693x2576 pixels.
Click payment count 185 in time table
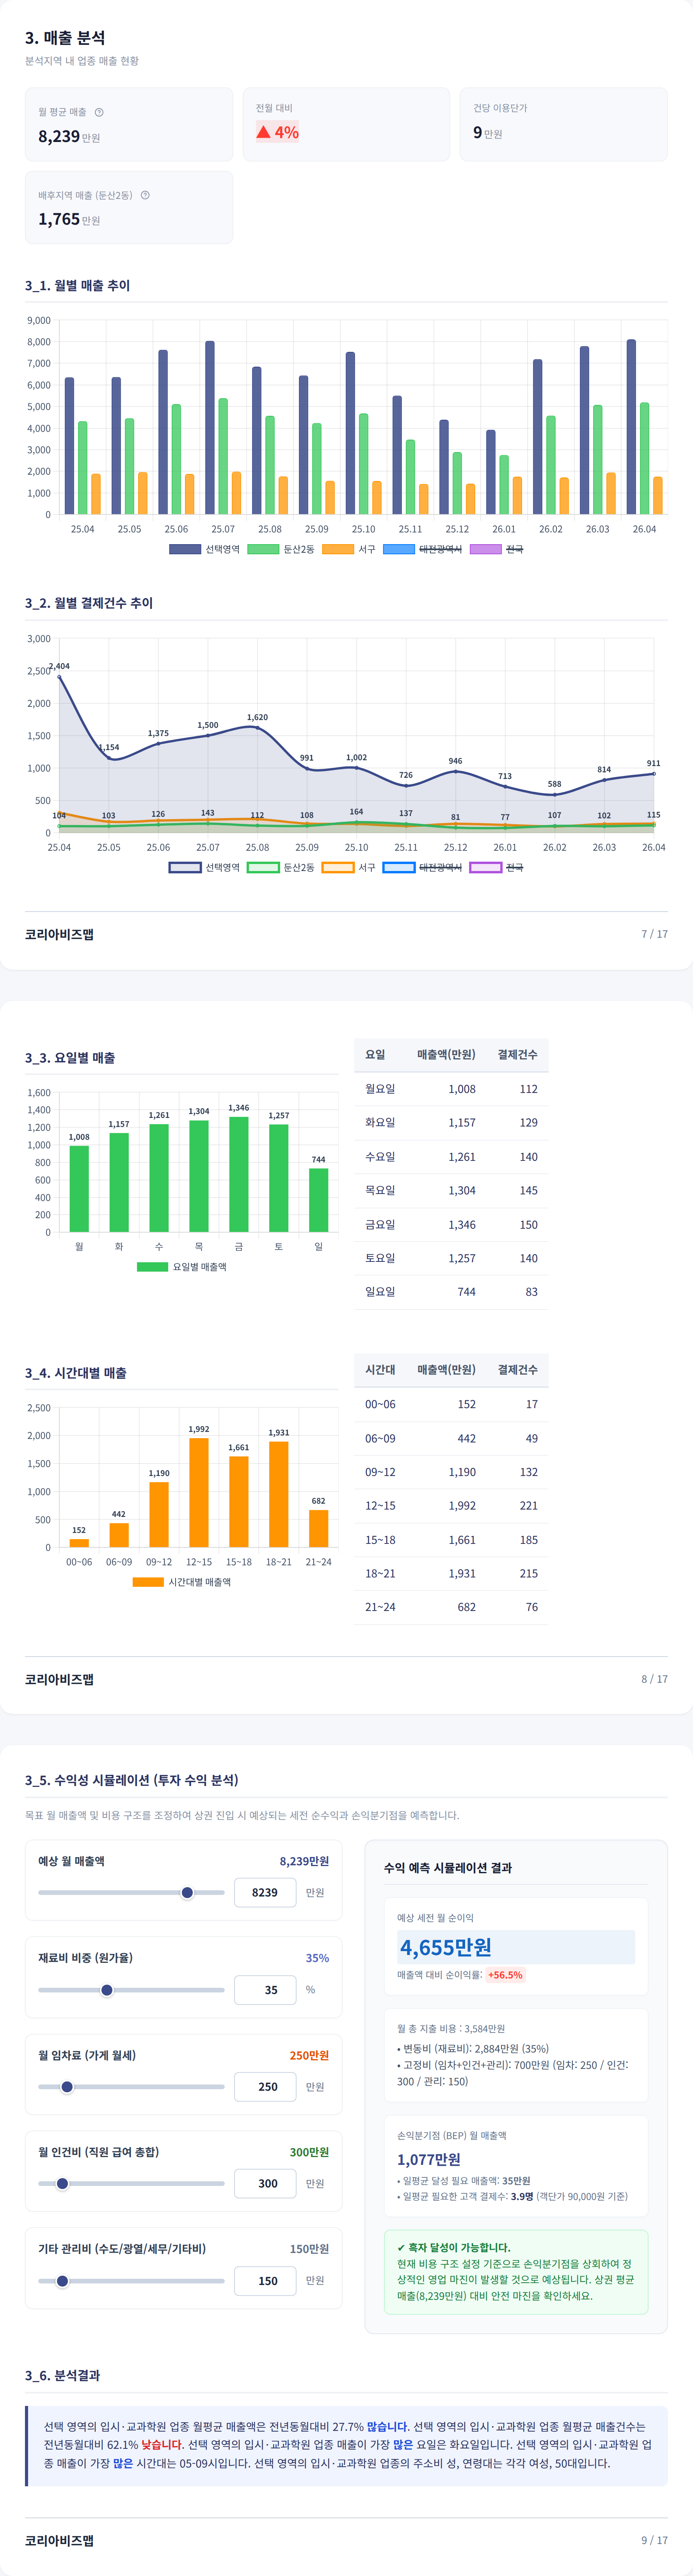[529, 1540]
